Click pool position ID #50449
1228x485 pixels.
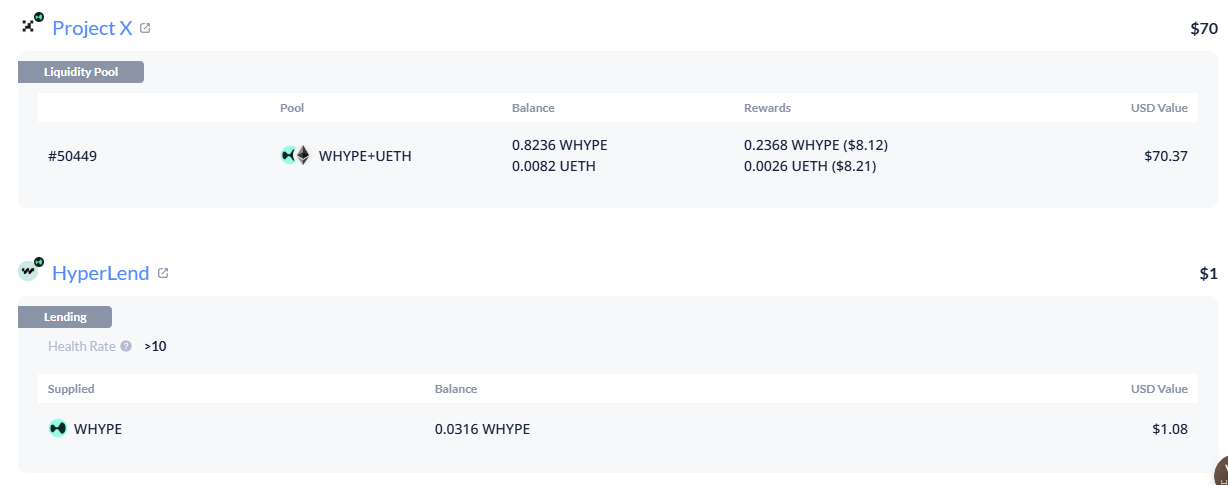(x=72, y=156)
